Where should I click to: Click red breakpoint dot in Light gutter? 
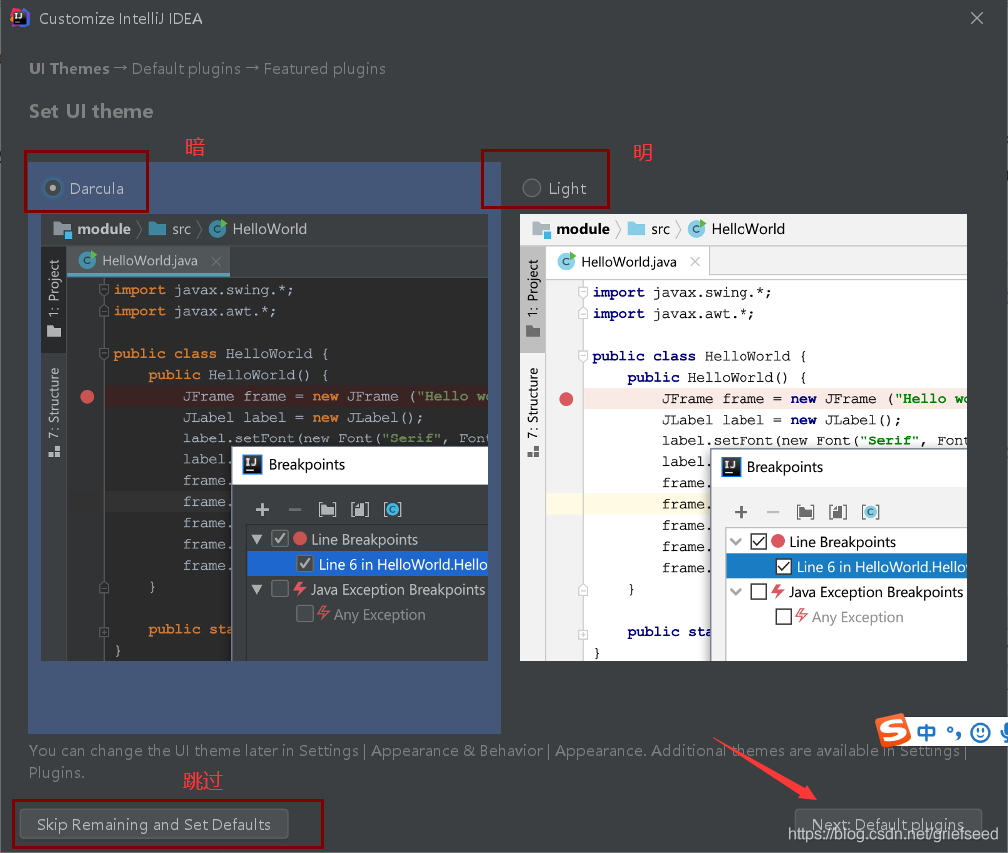click(566, 399)
